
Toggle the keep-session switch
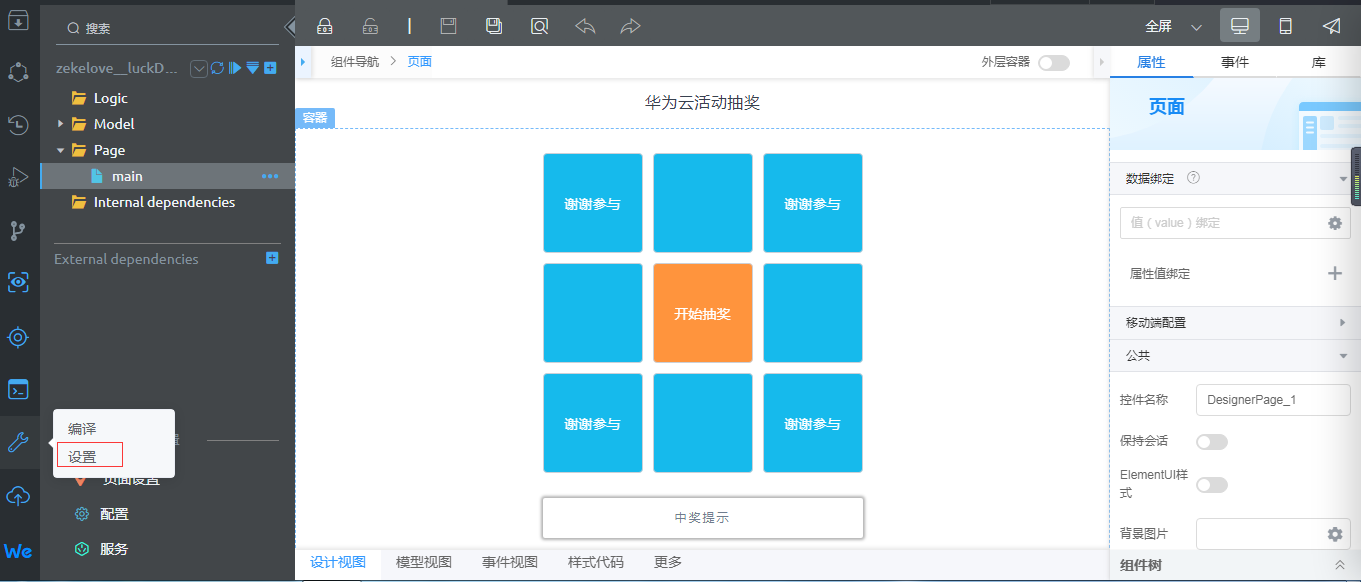click(1211, 441)
